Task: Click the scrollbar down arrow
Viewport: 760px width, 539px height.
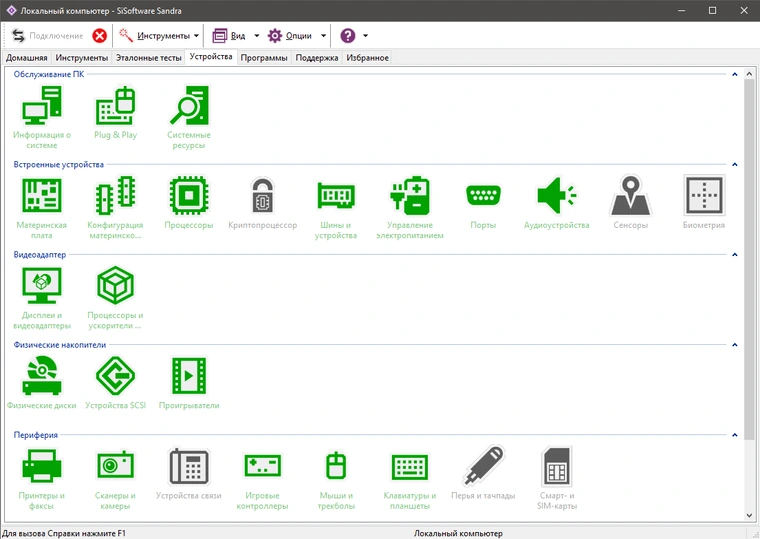Action: pyautogui.click(x=749, y=515)
